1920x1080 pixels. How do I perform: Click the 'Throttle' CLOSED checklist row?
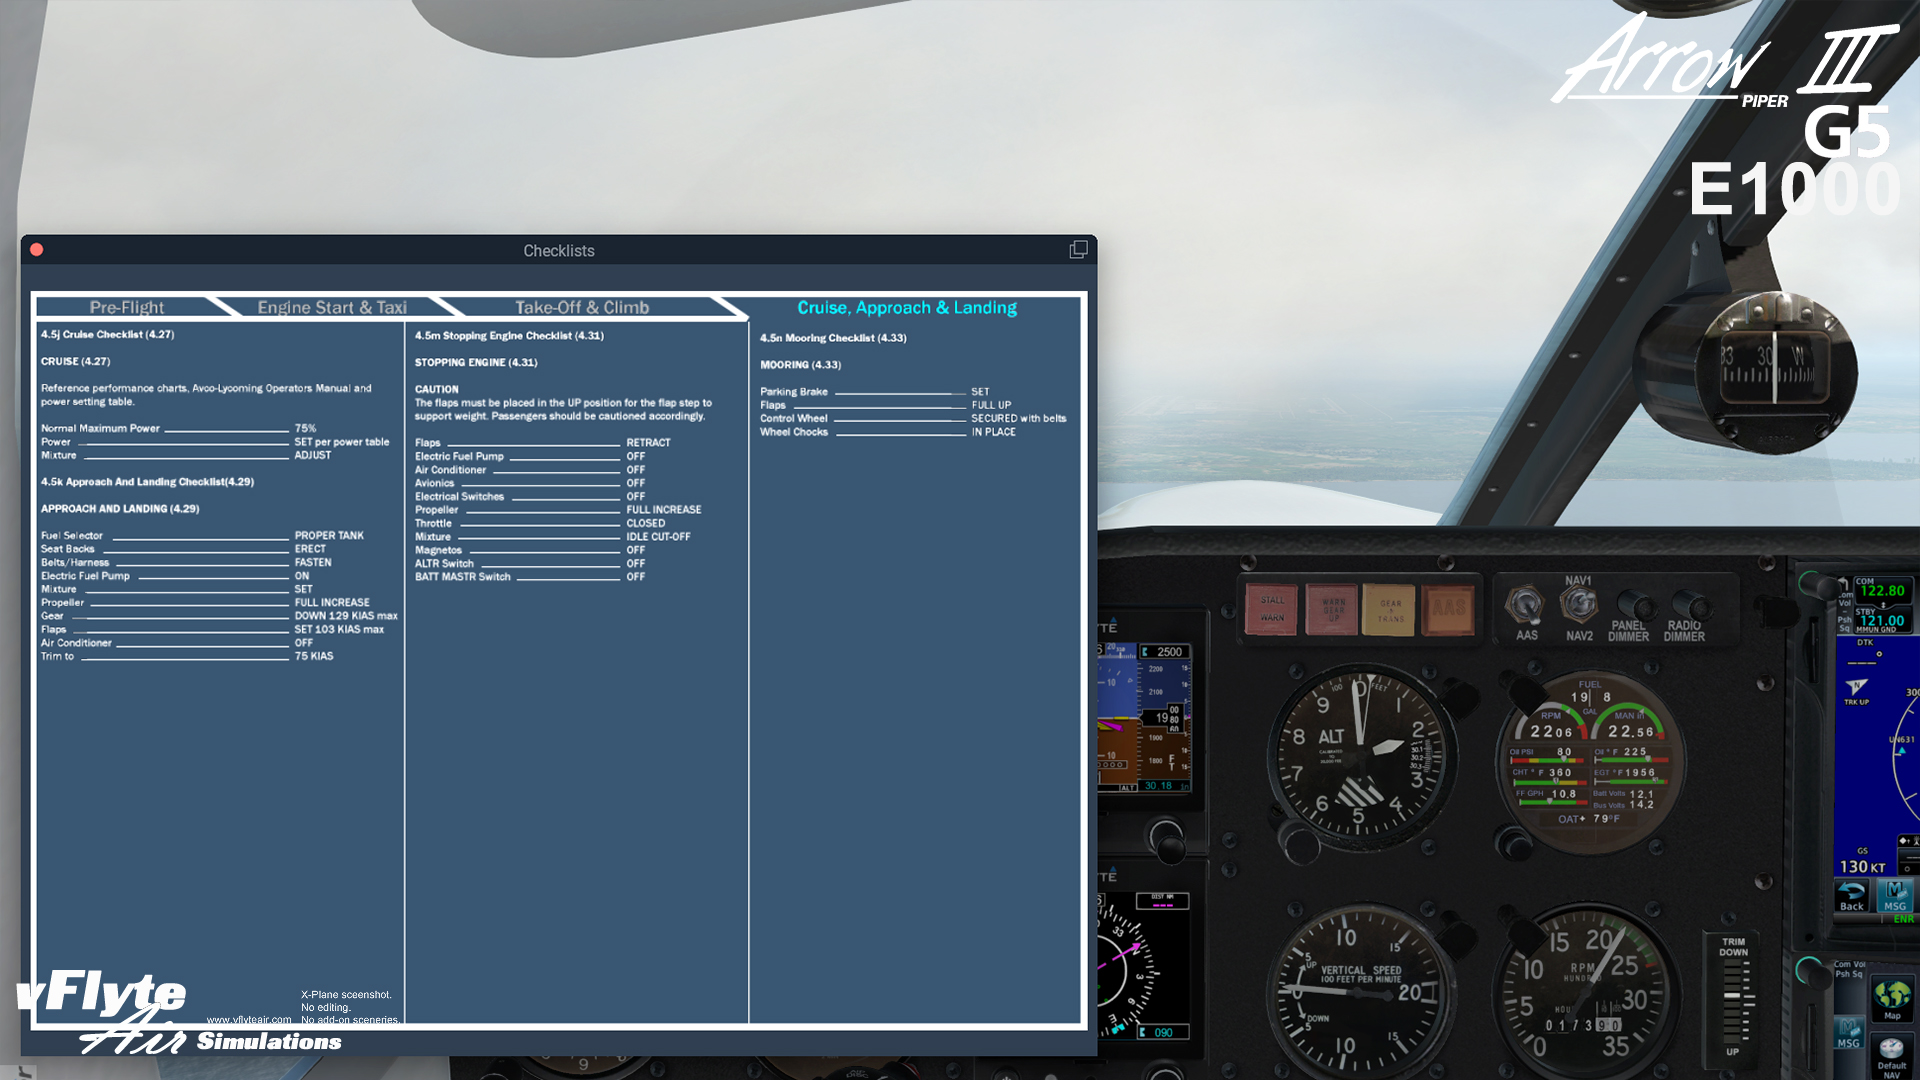[540, 523]
